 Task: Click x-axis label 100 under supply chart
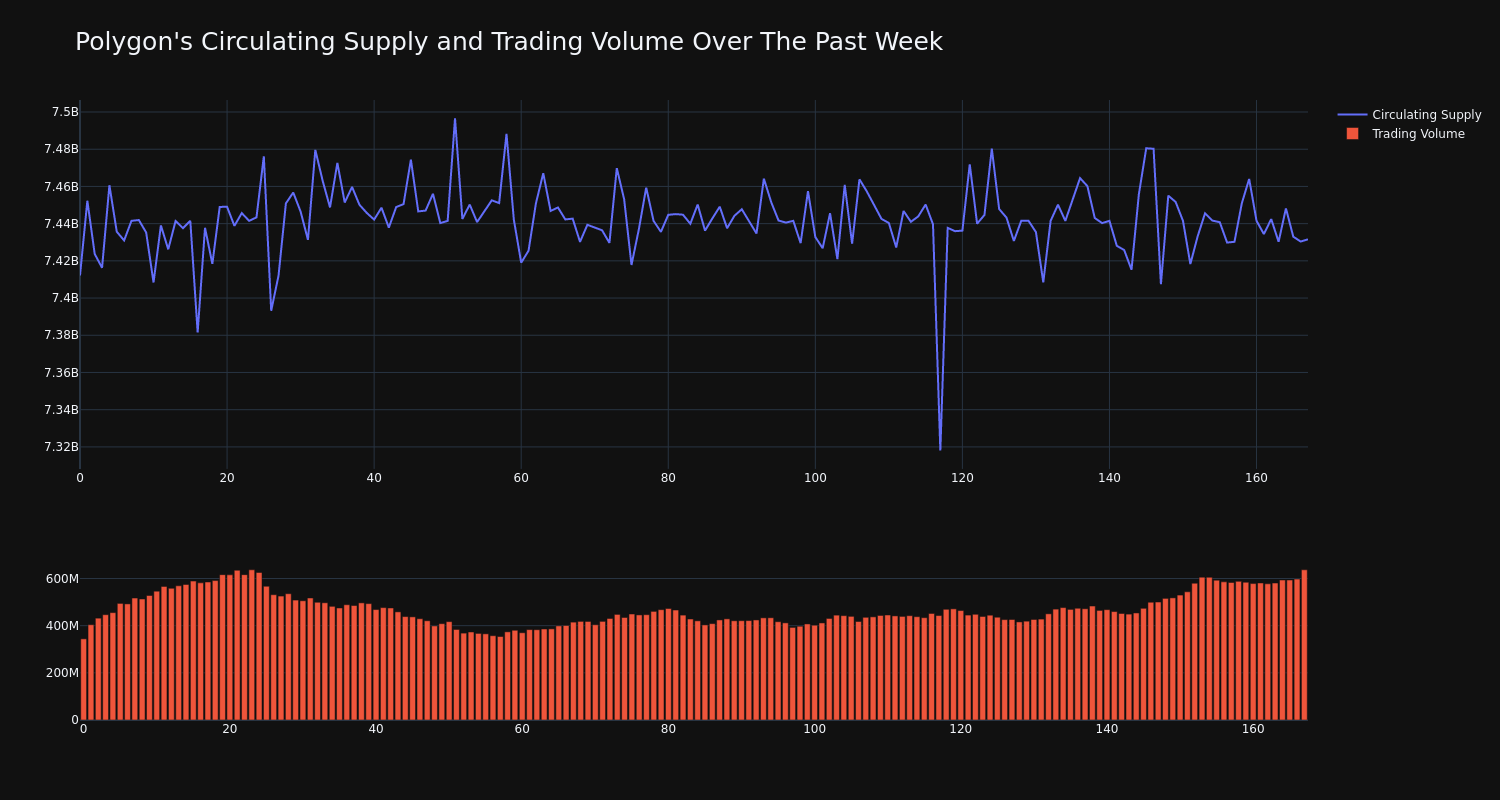(x=815, y=478)
